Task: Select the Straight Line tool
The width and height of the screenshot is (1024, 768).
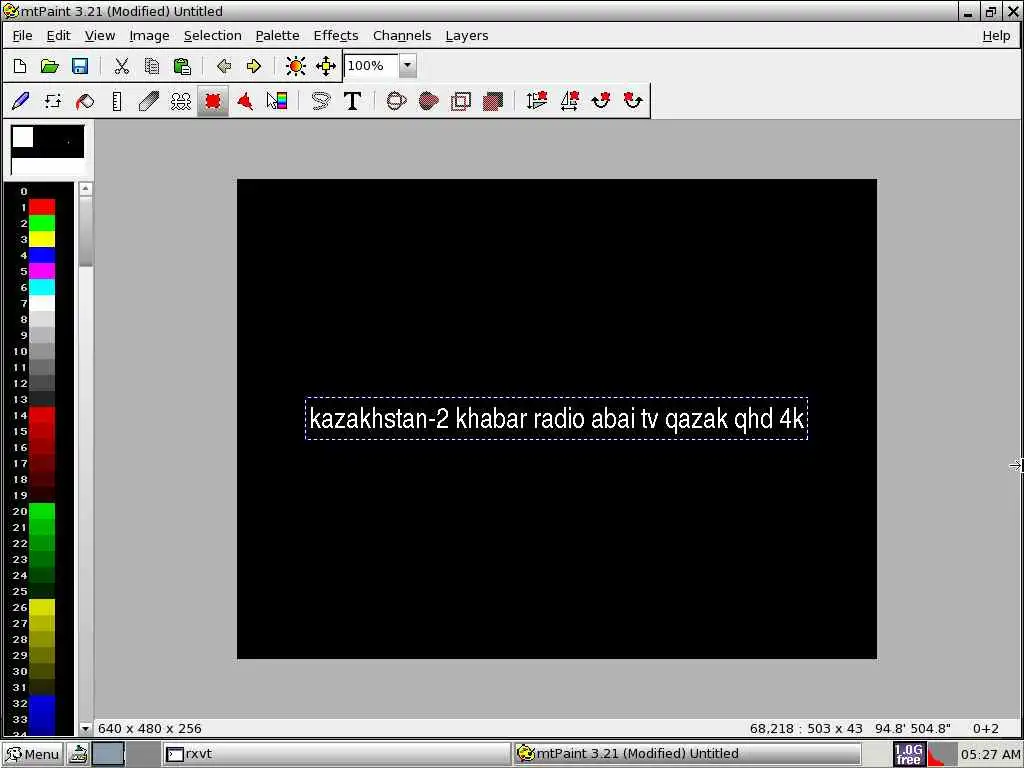Action: (116, 101)
